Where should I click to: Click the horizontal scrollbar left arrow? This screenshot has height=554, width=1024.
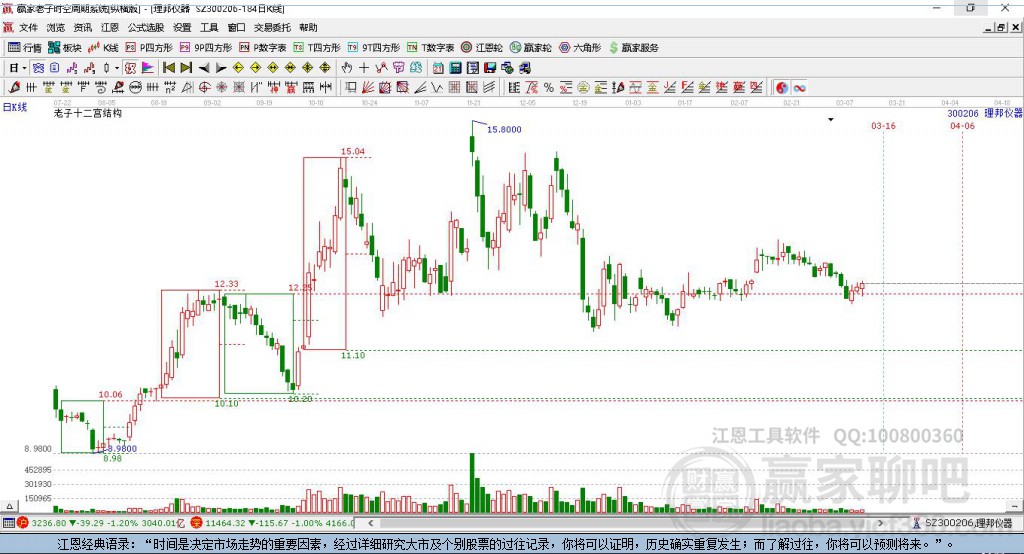pyautogui.click(x=370, y=523)
